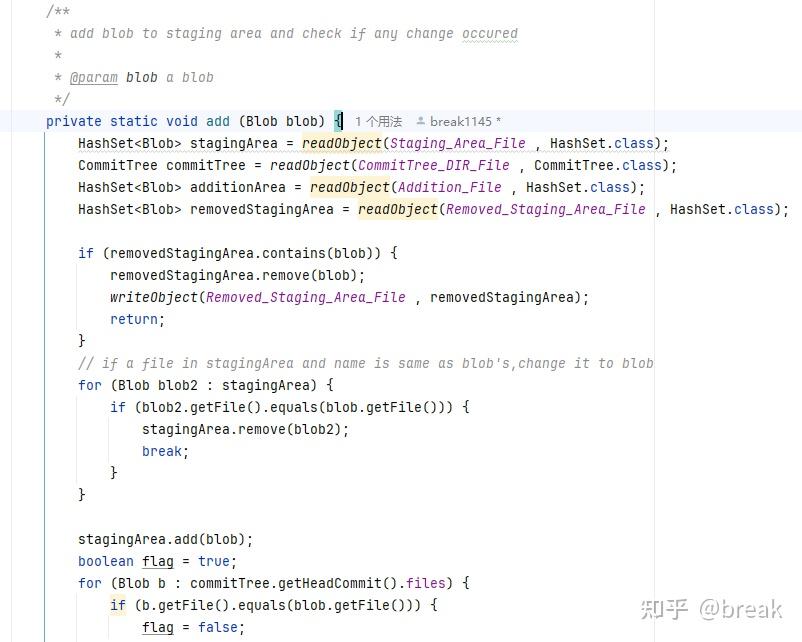Click the break keyword inside the for loop

point(161,451)
